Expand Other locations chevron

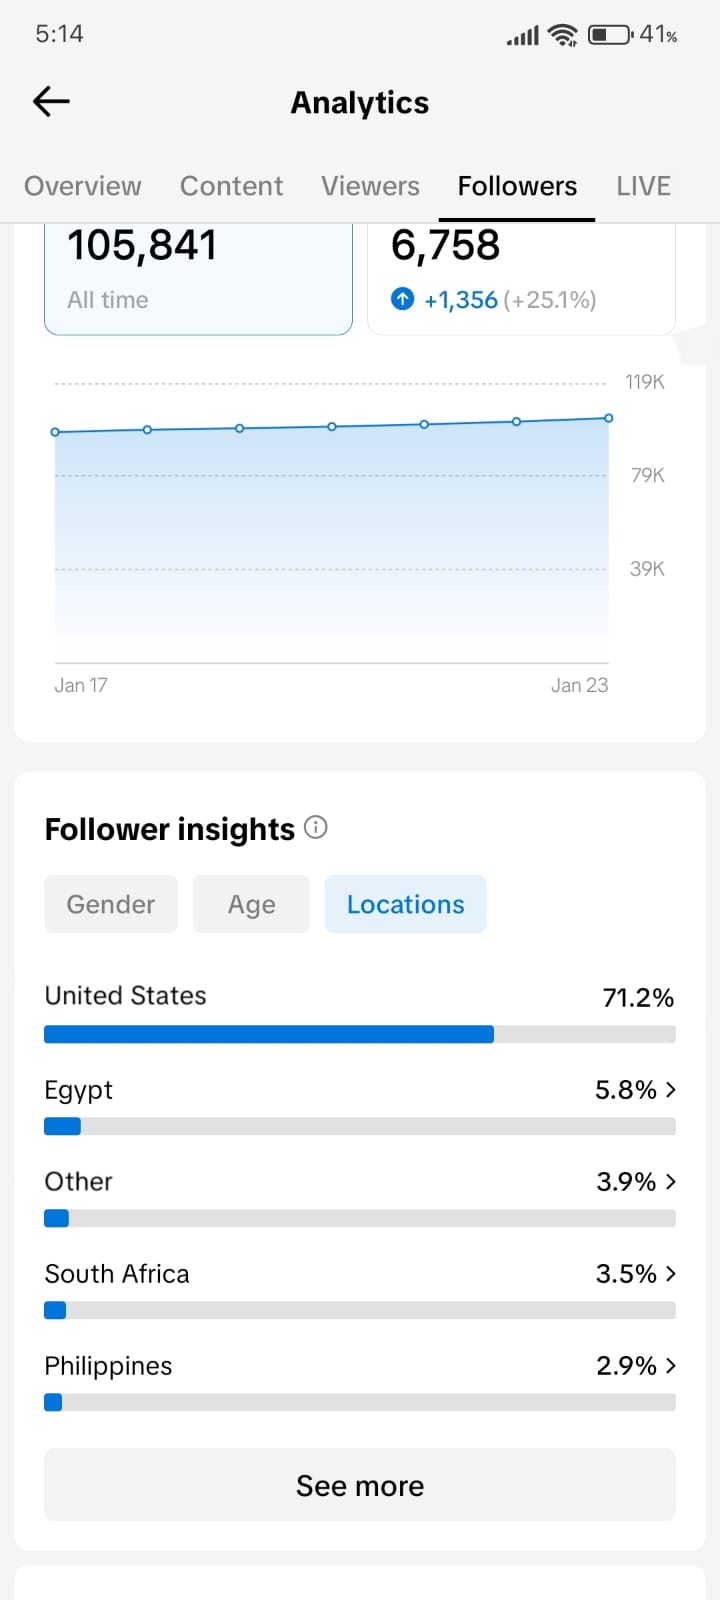pos(670,1181)
